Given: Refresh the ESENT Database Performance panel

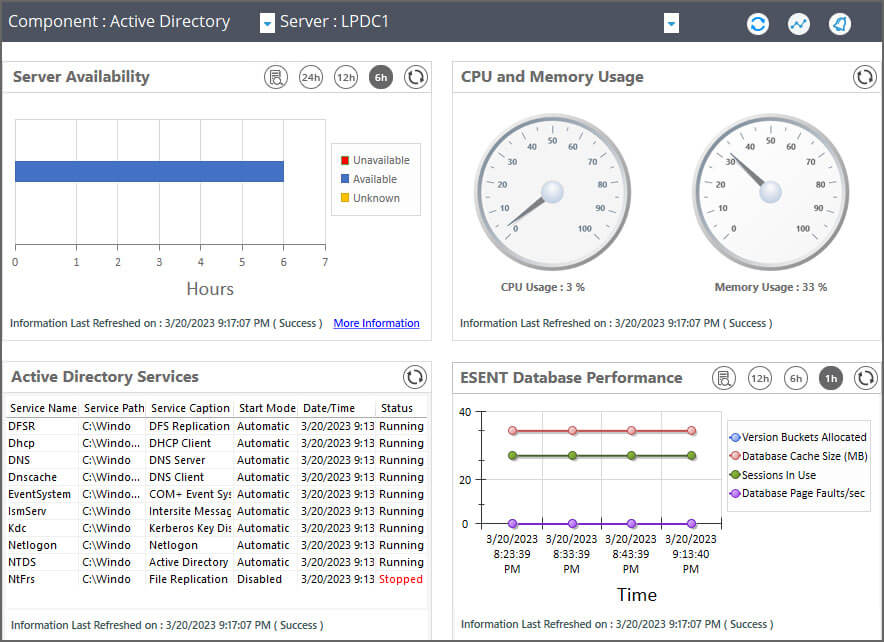Looking at the screenshot, I should [865, 378].
